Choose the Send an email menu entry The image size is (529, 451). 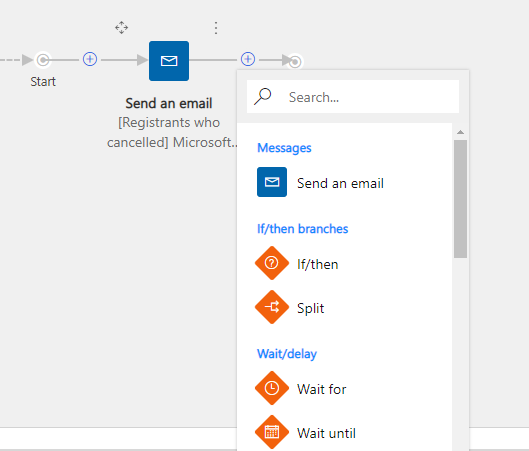point(340,183)
